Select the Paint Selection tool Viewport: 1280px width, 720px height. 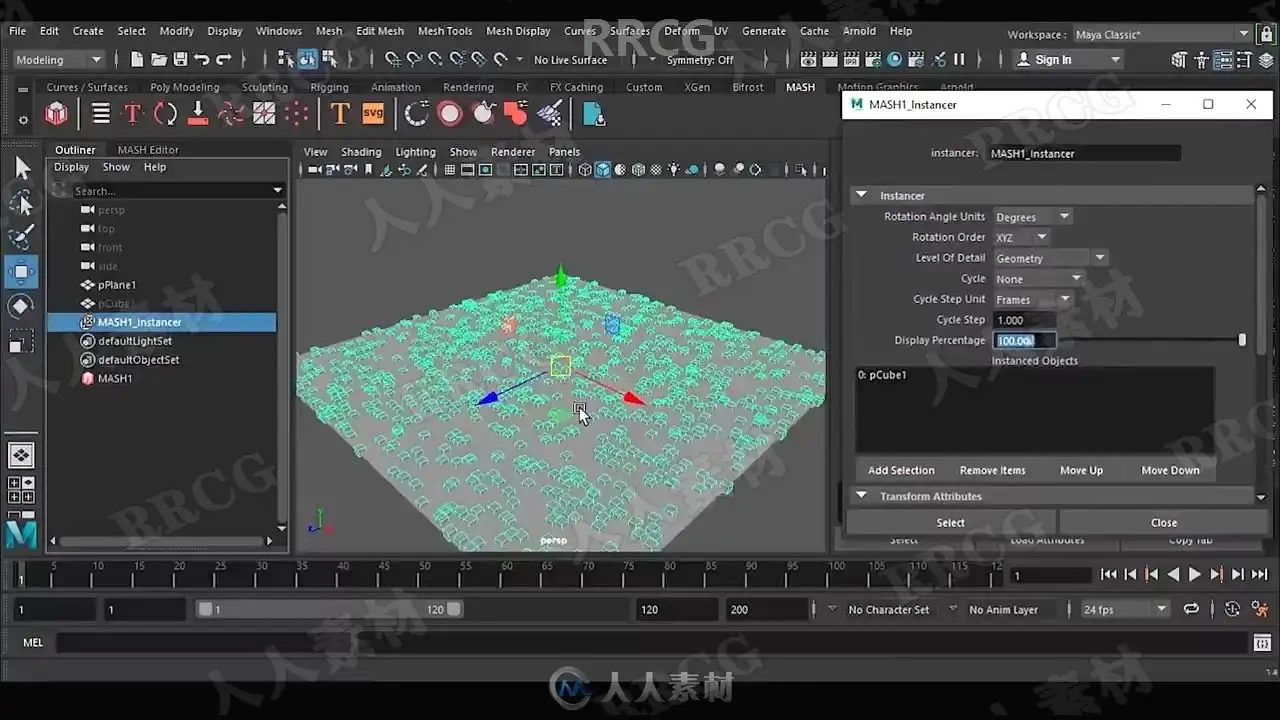click(x=21, y=237)
